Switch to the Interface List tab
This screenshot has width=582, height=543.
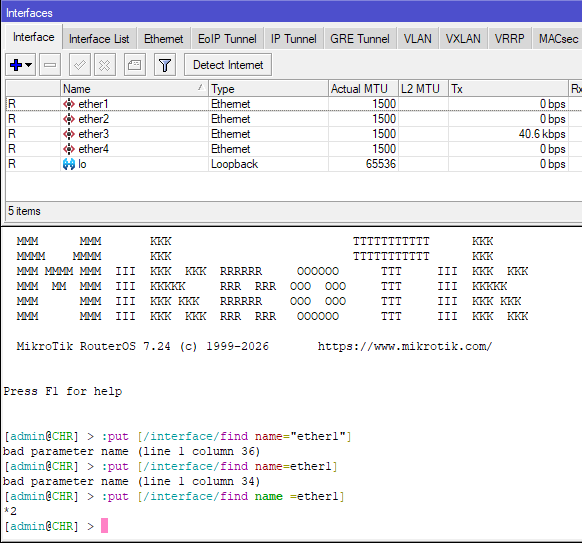(99, 39)
